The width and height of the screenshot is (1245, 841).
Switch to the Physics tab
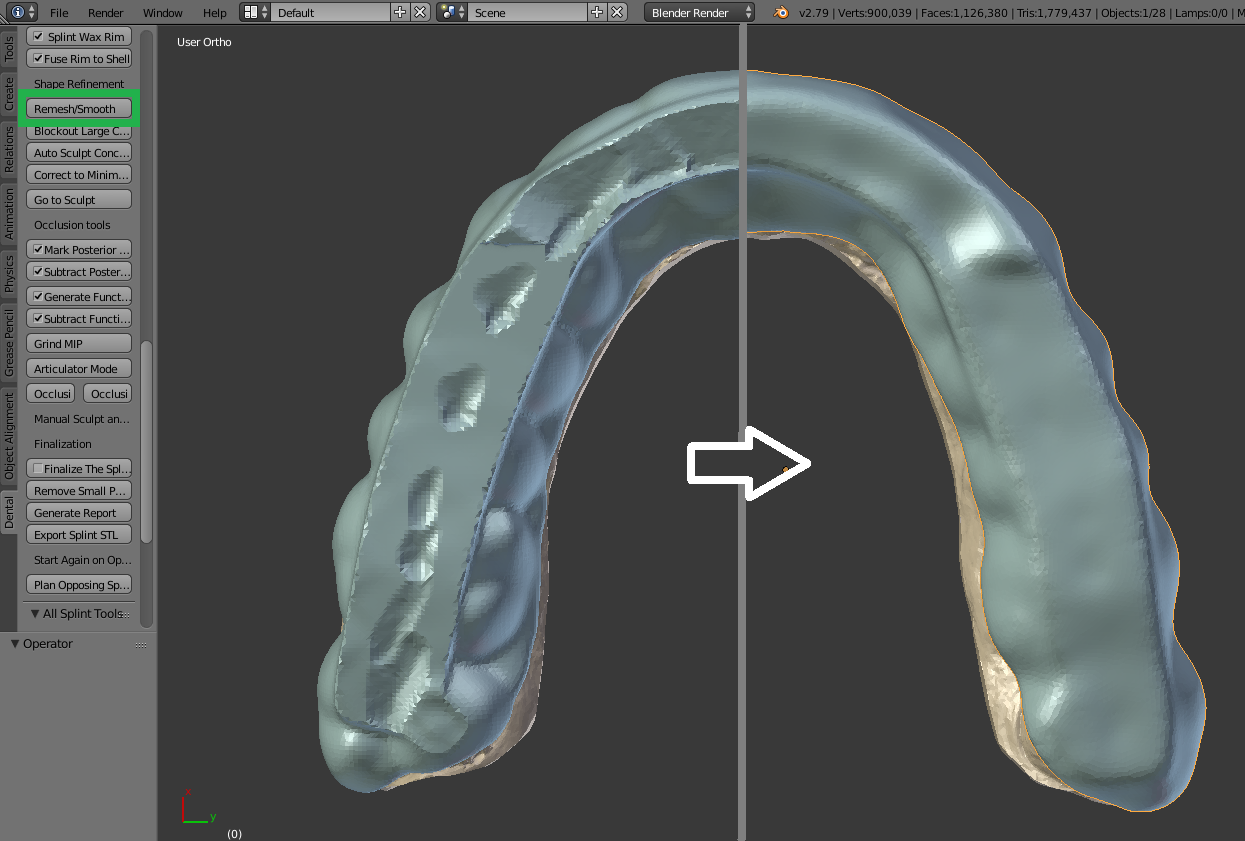tap(9, 274)
